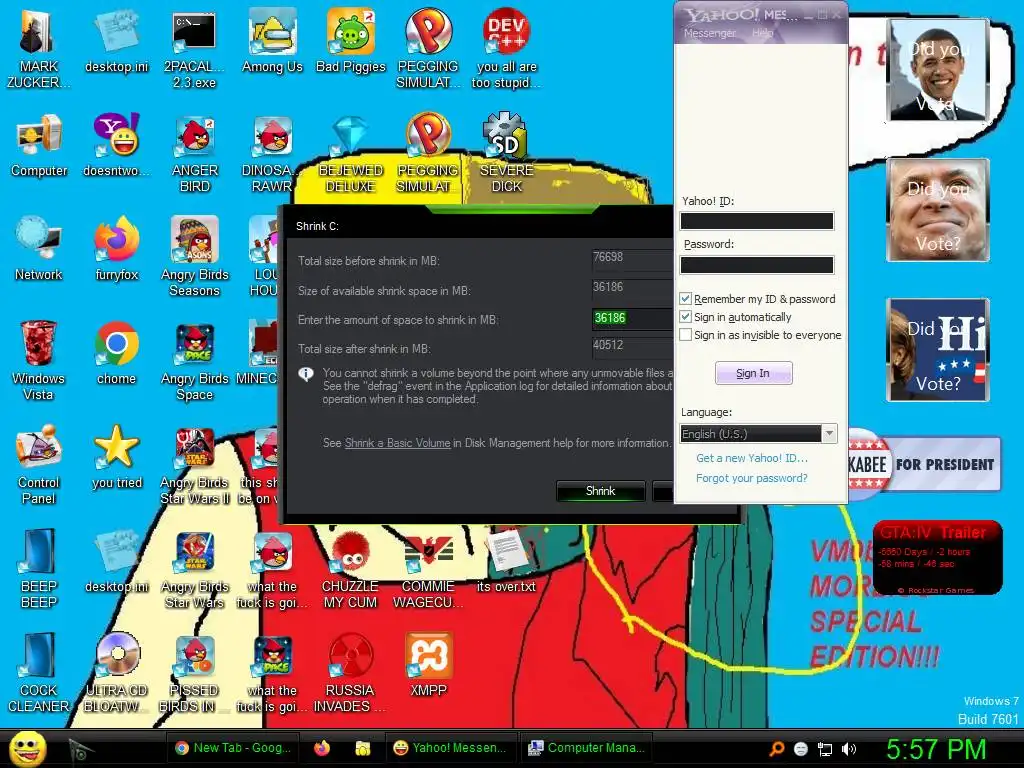The width and height of the screenshot is (1024, 768).
Task: Select the its over.txt file icon
Action: tap(507, 561)
